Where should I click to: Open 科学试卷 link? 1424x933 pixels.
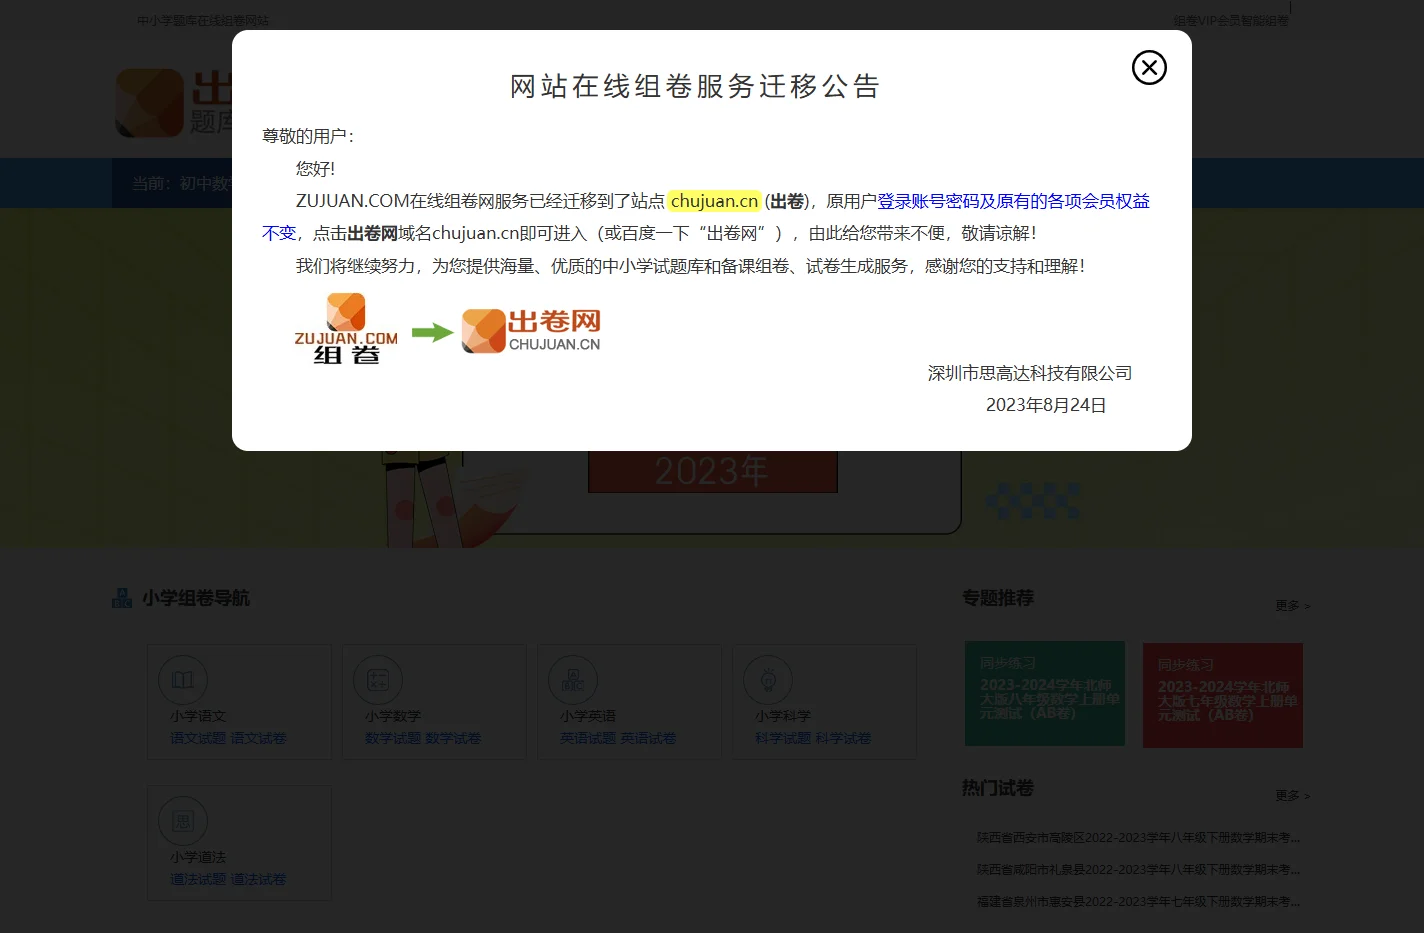click(843, 738)
